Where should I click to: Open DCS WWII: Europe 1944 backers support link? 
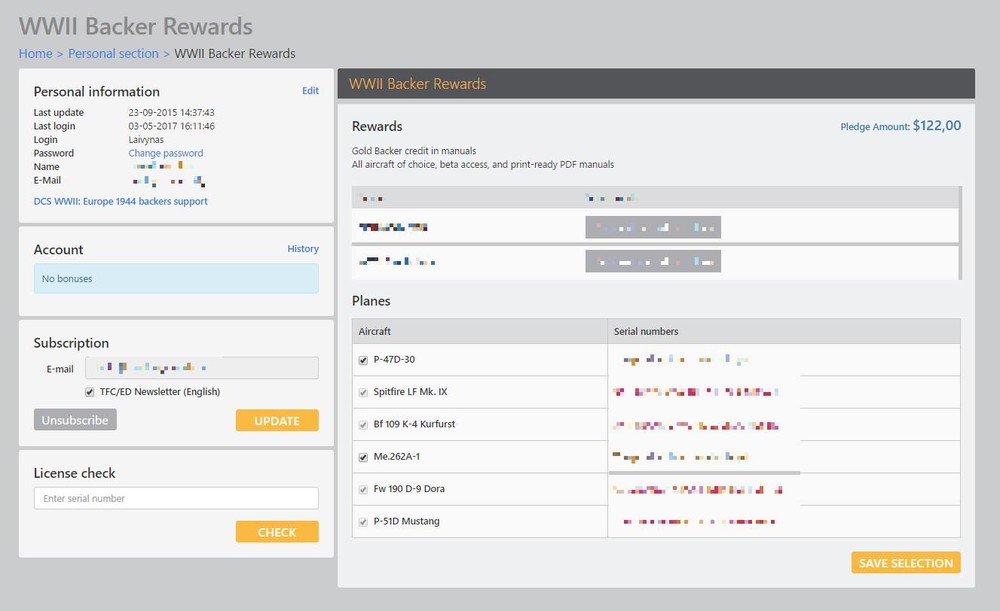(x=121, y=201)
